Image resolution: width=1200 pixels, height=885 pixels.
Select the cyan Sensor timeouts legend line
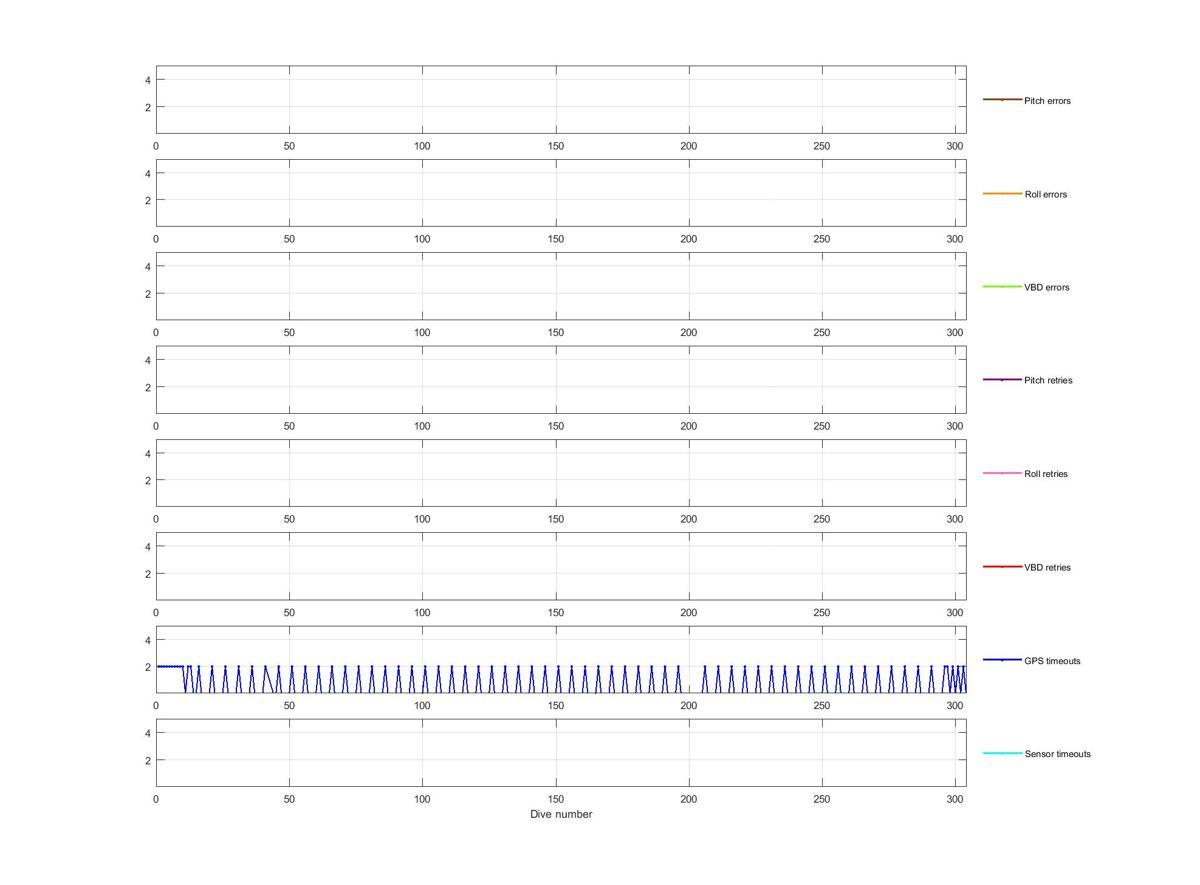[x=1002, y=753]
